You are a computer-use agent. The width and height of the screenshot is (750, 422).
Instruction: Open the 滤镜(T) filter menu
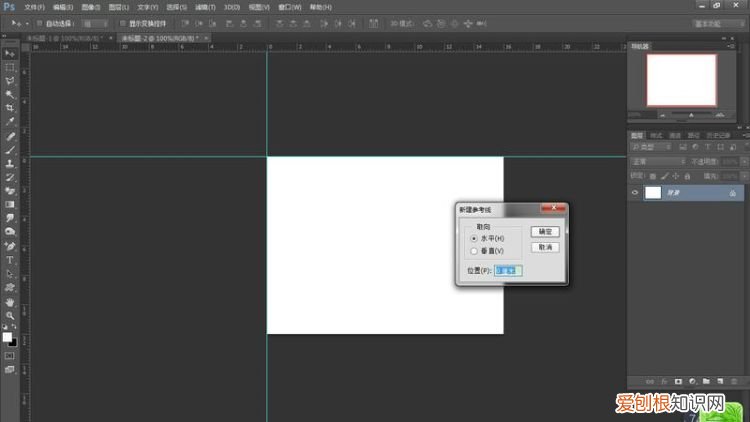point(205,6)
